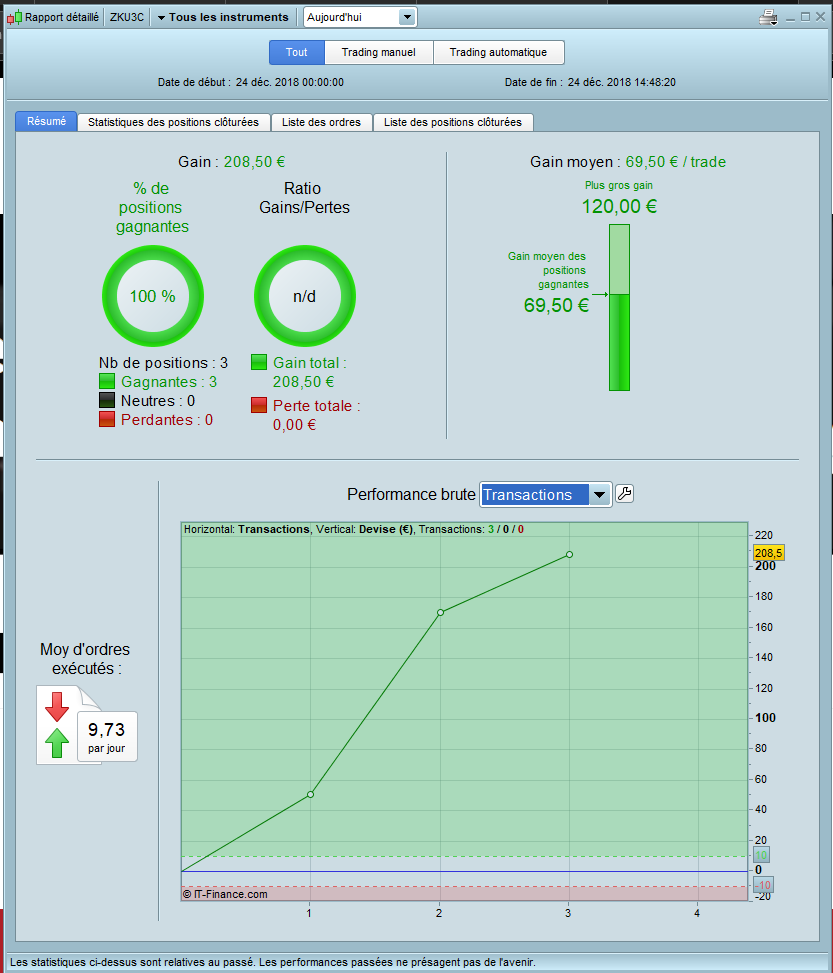833x973 pixels.
Task: Click the Neutres : 0 label
Action: pos(158,401)
